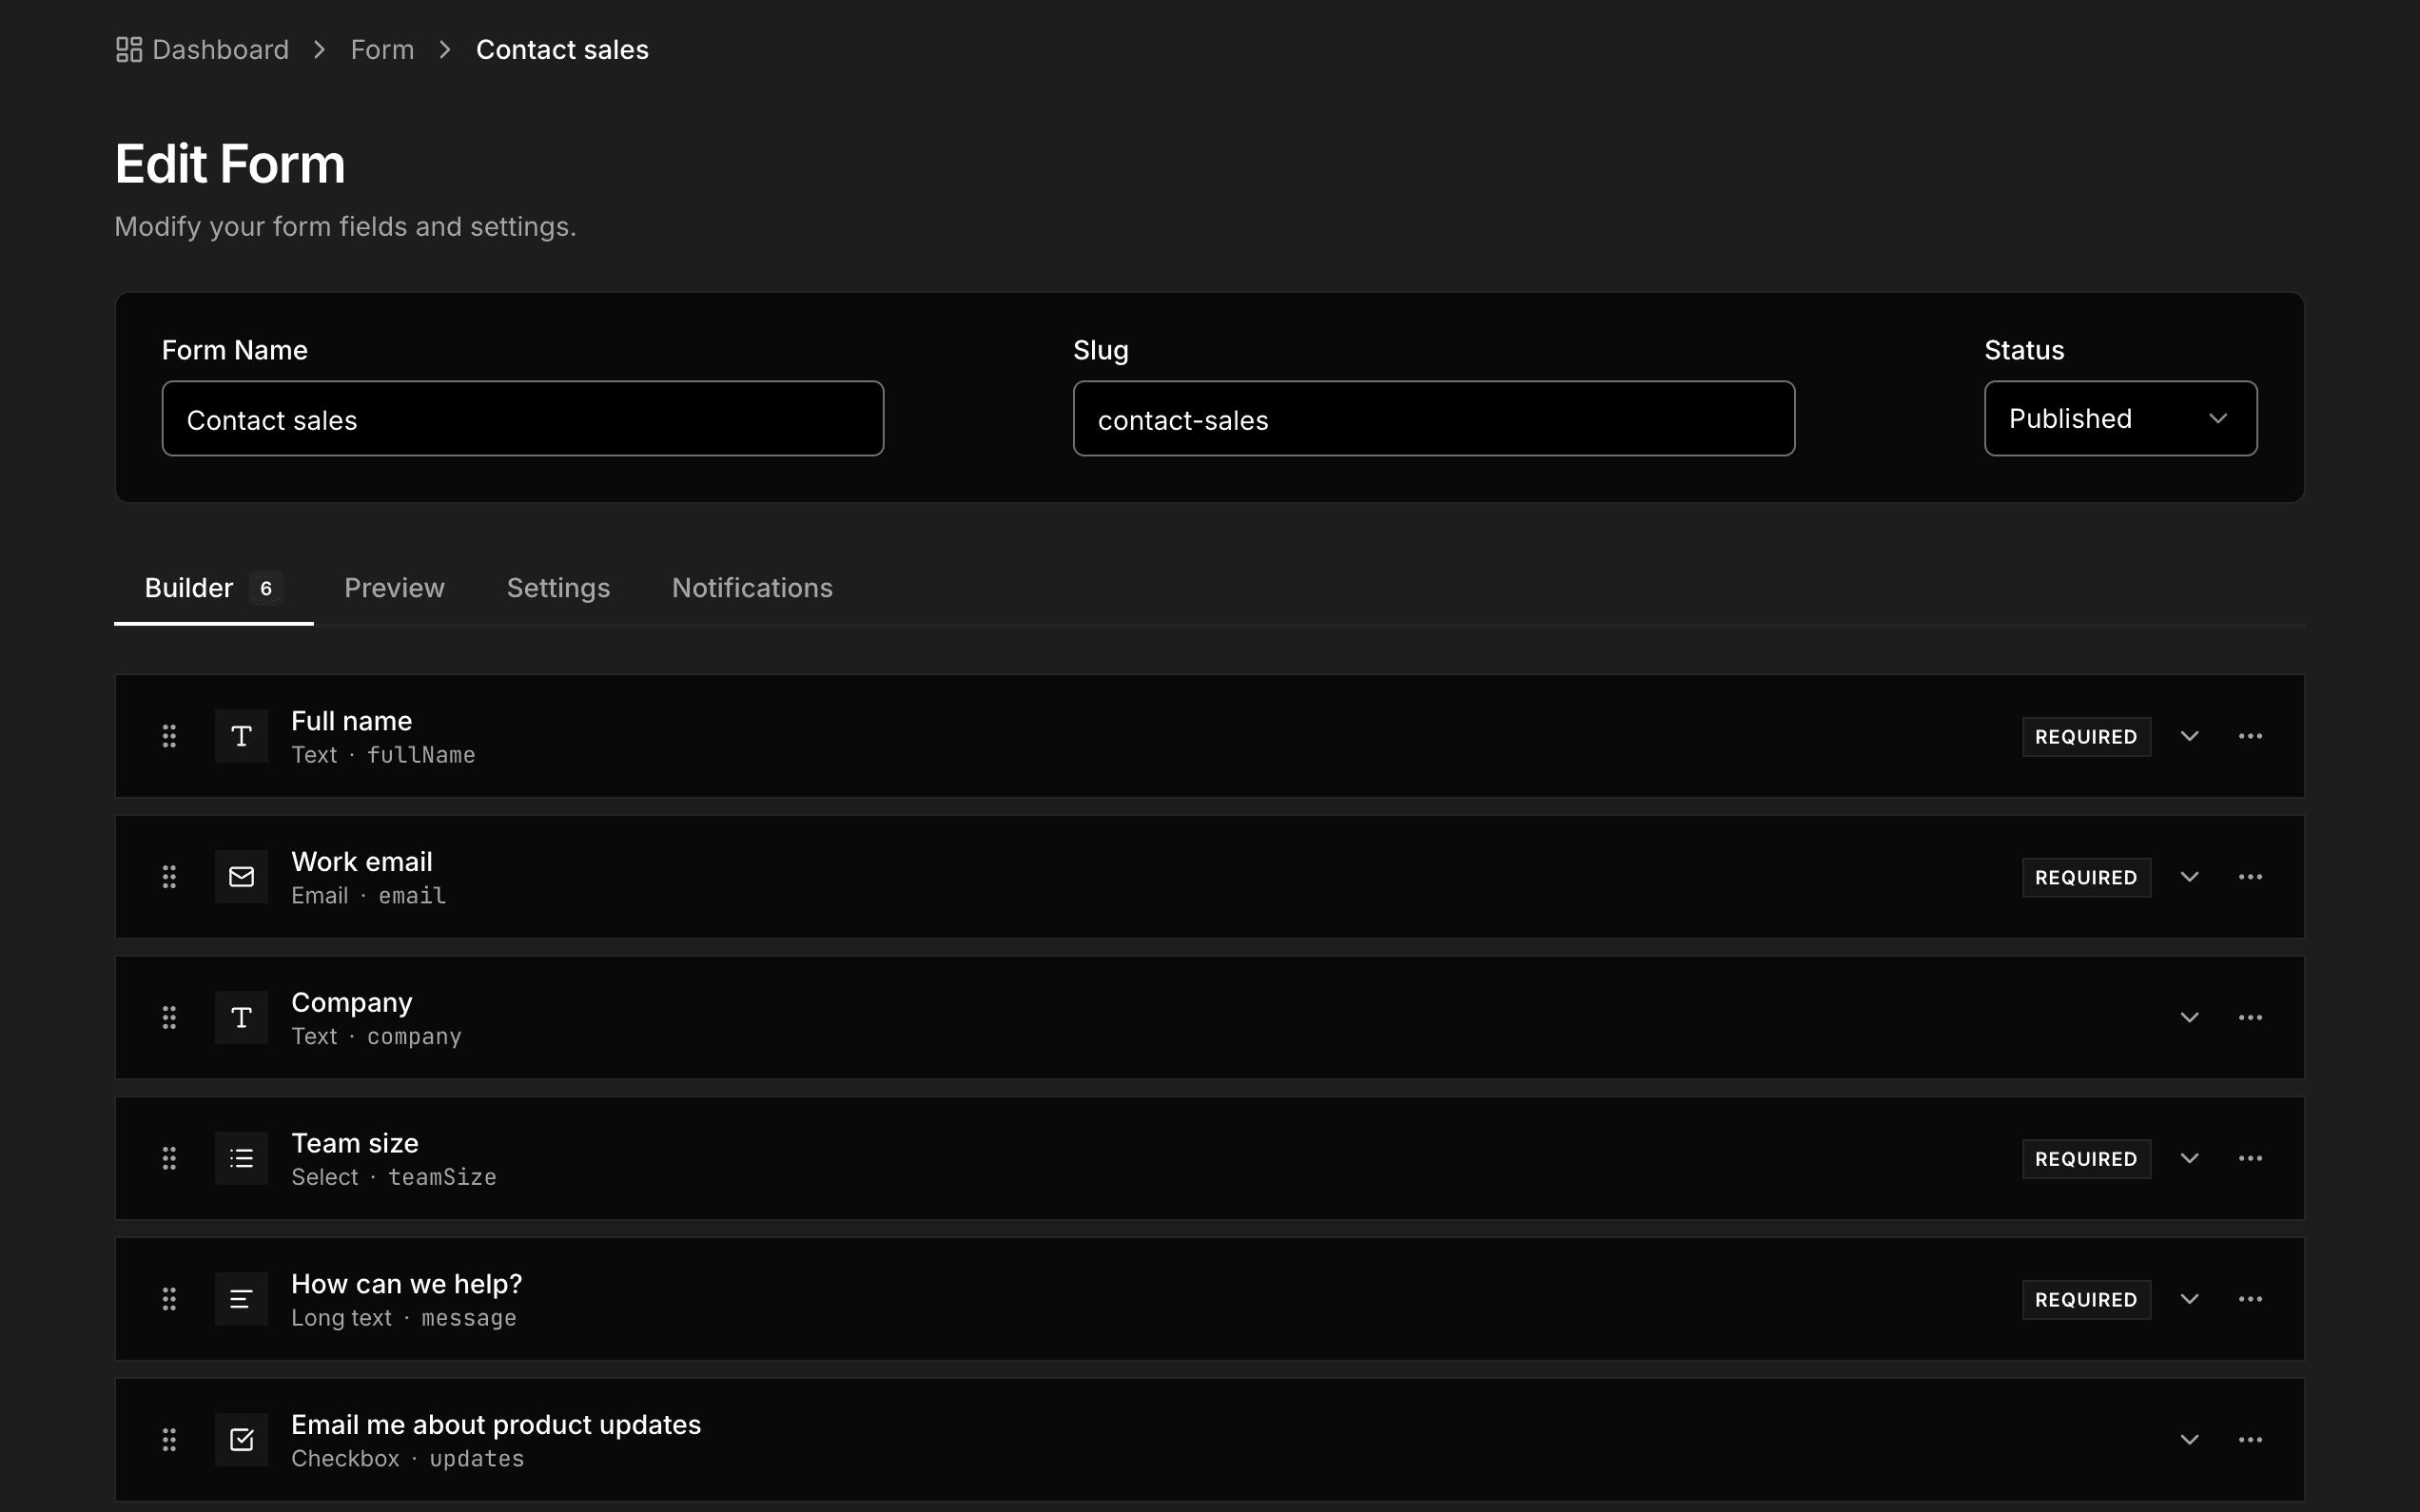Expand the Company field settings

2189,1018
